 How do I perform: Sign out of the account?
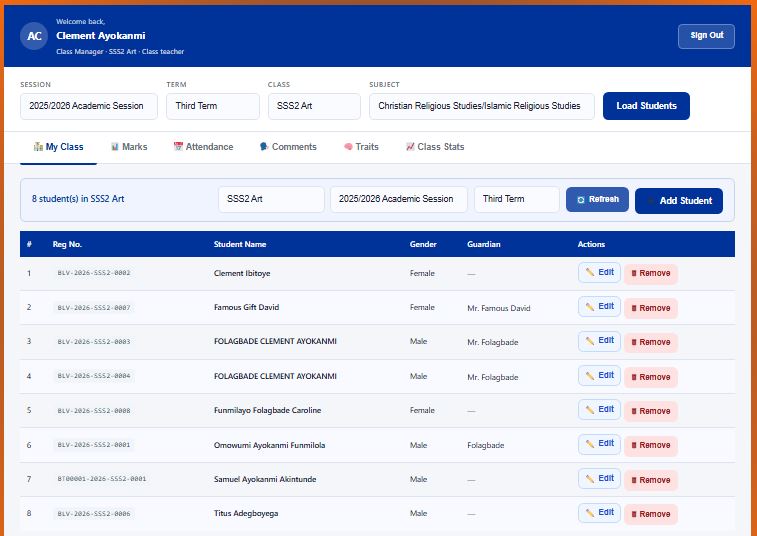tap(706, 36)
